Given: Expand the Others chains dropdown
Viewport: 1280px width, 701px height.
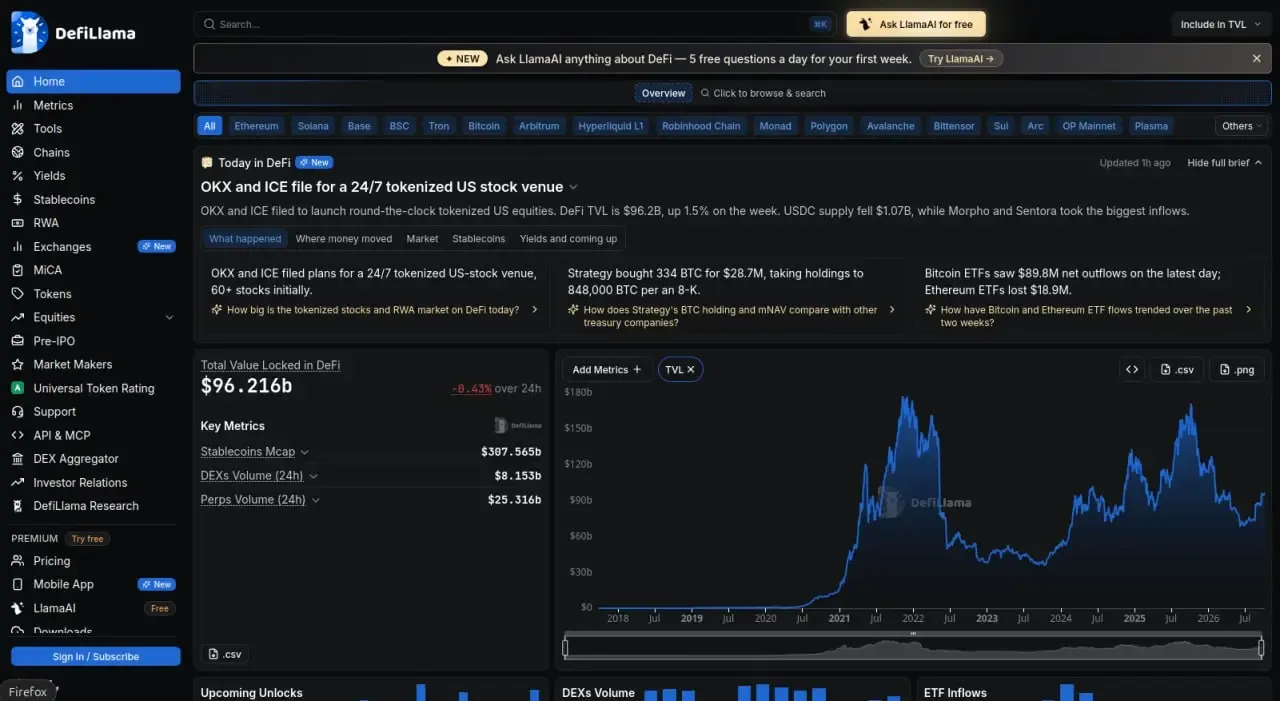Looking at the screenshot, I should [1242, 126].
